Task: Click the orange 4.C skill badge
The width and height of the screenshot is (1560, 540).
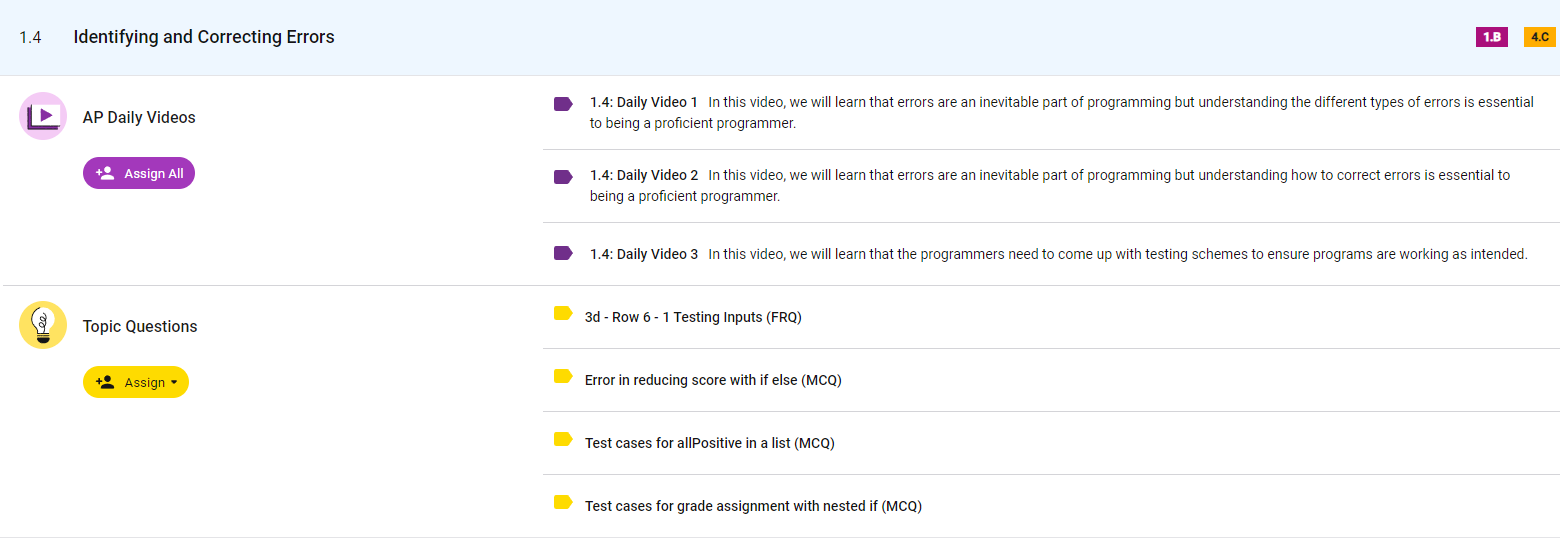Action: click(x=1539, y=37)
